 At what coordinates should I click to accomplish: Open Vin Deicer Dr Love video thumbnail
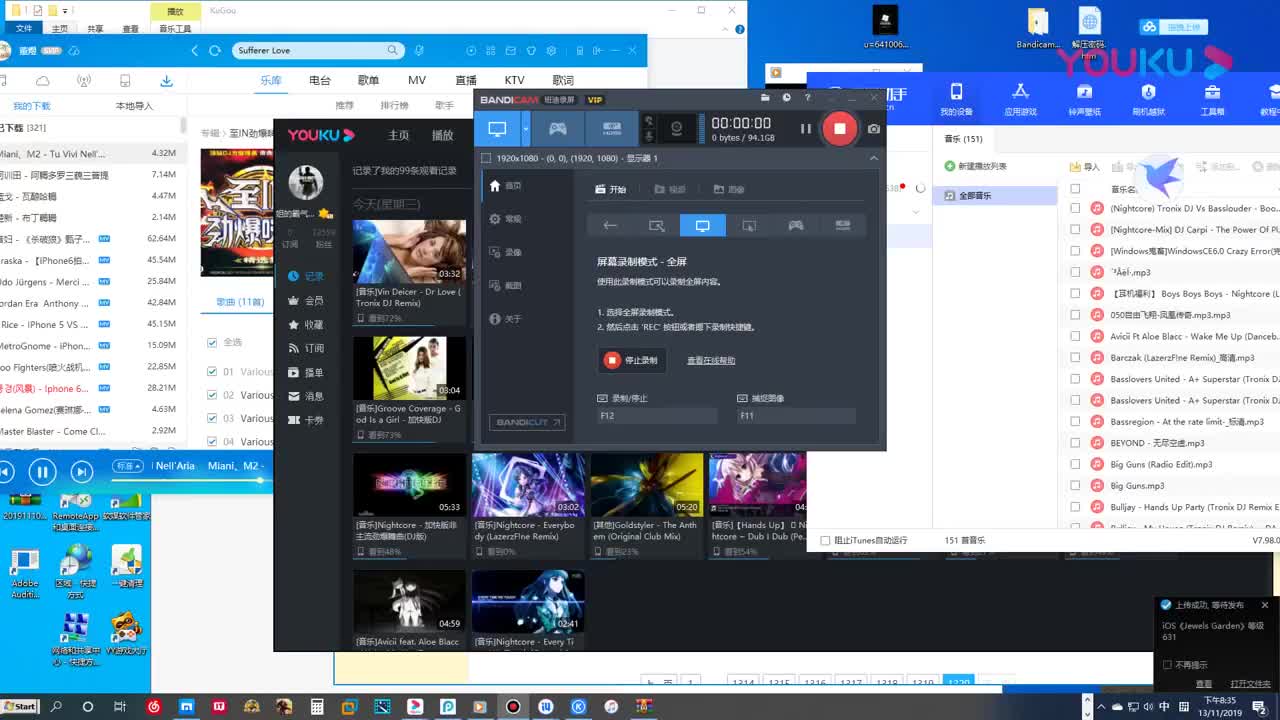click(x=409, y=252)
